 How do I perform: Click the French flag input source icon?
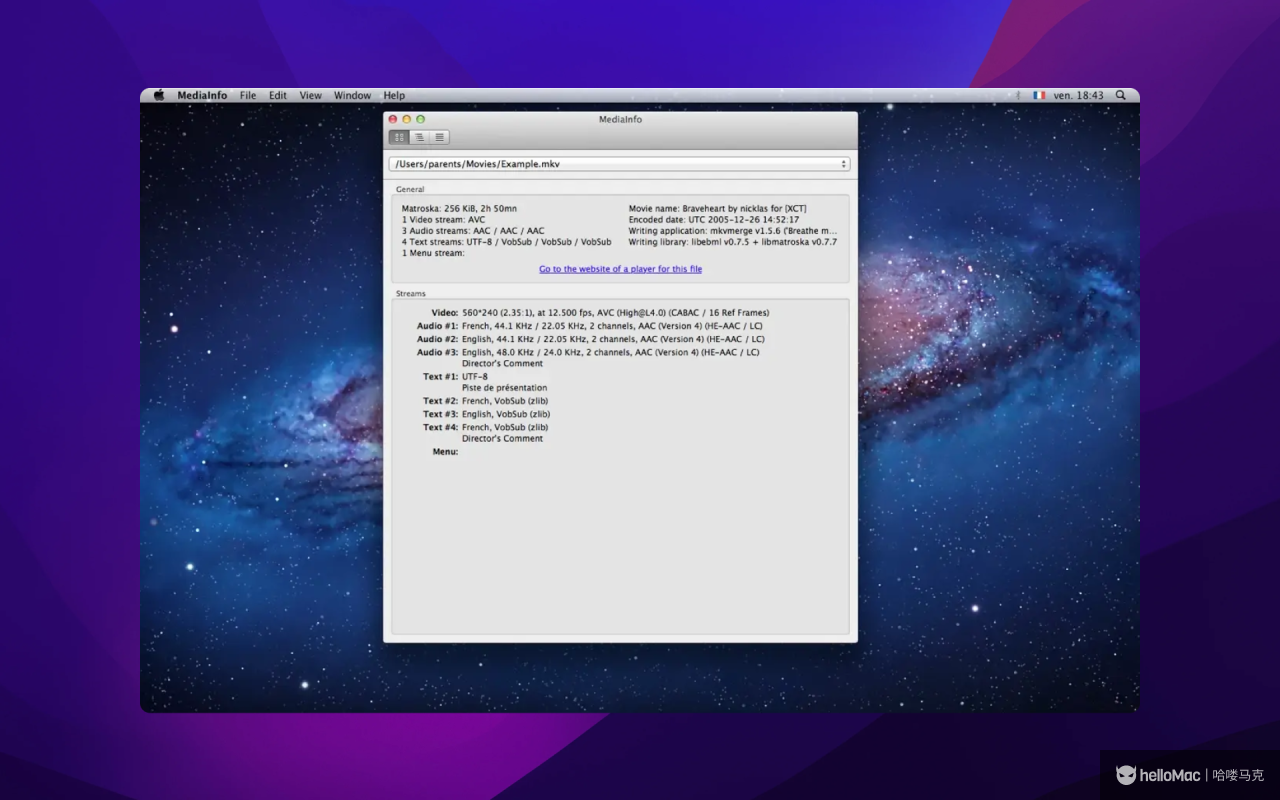pos(1039,96)
